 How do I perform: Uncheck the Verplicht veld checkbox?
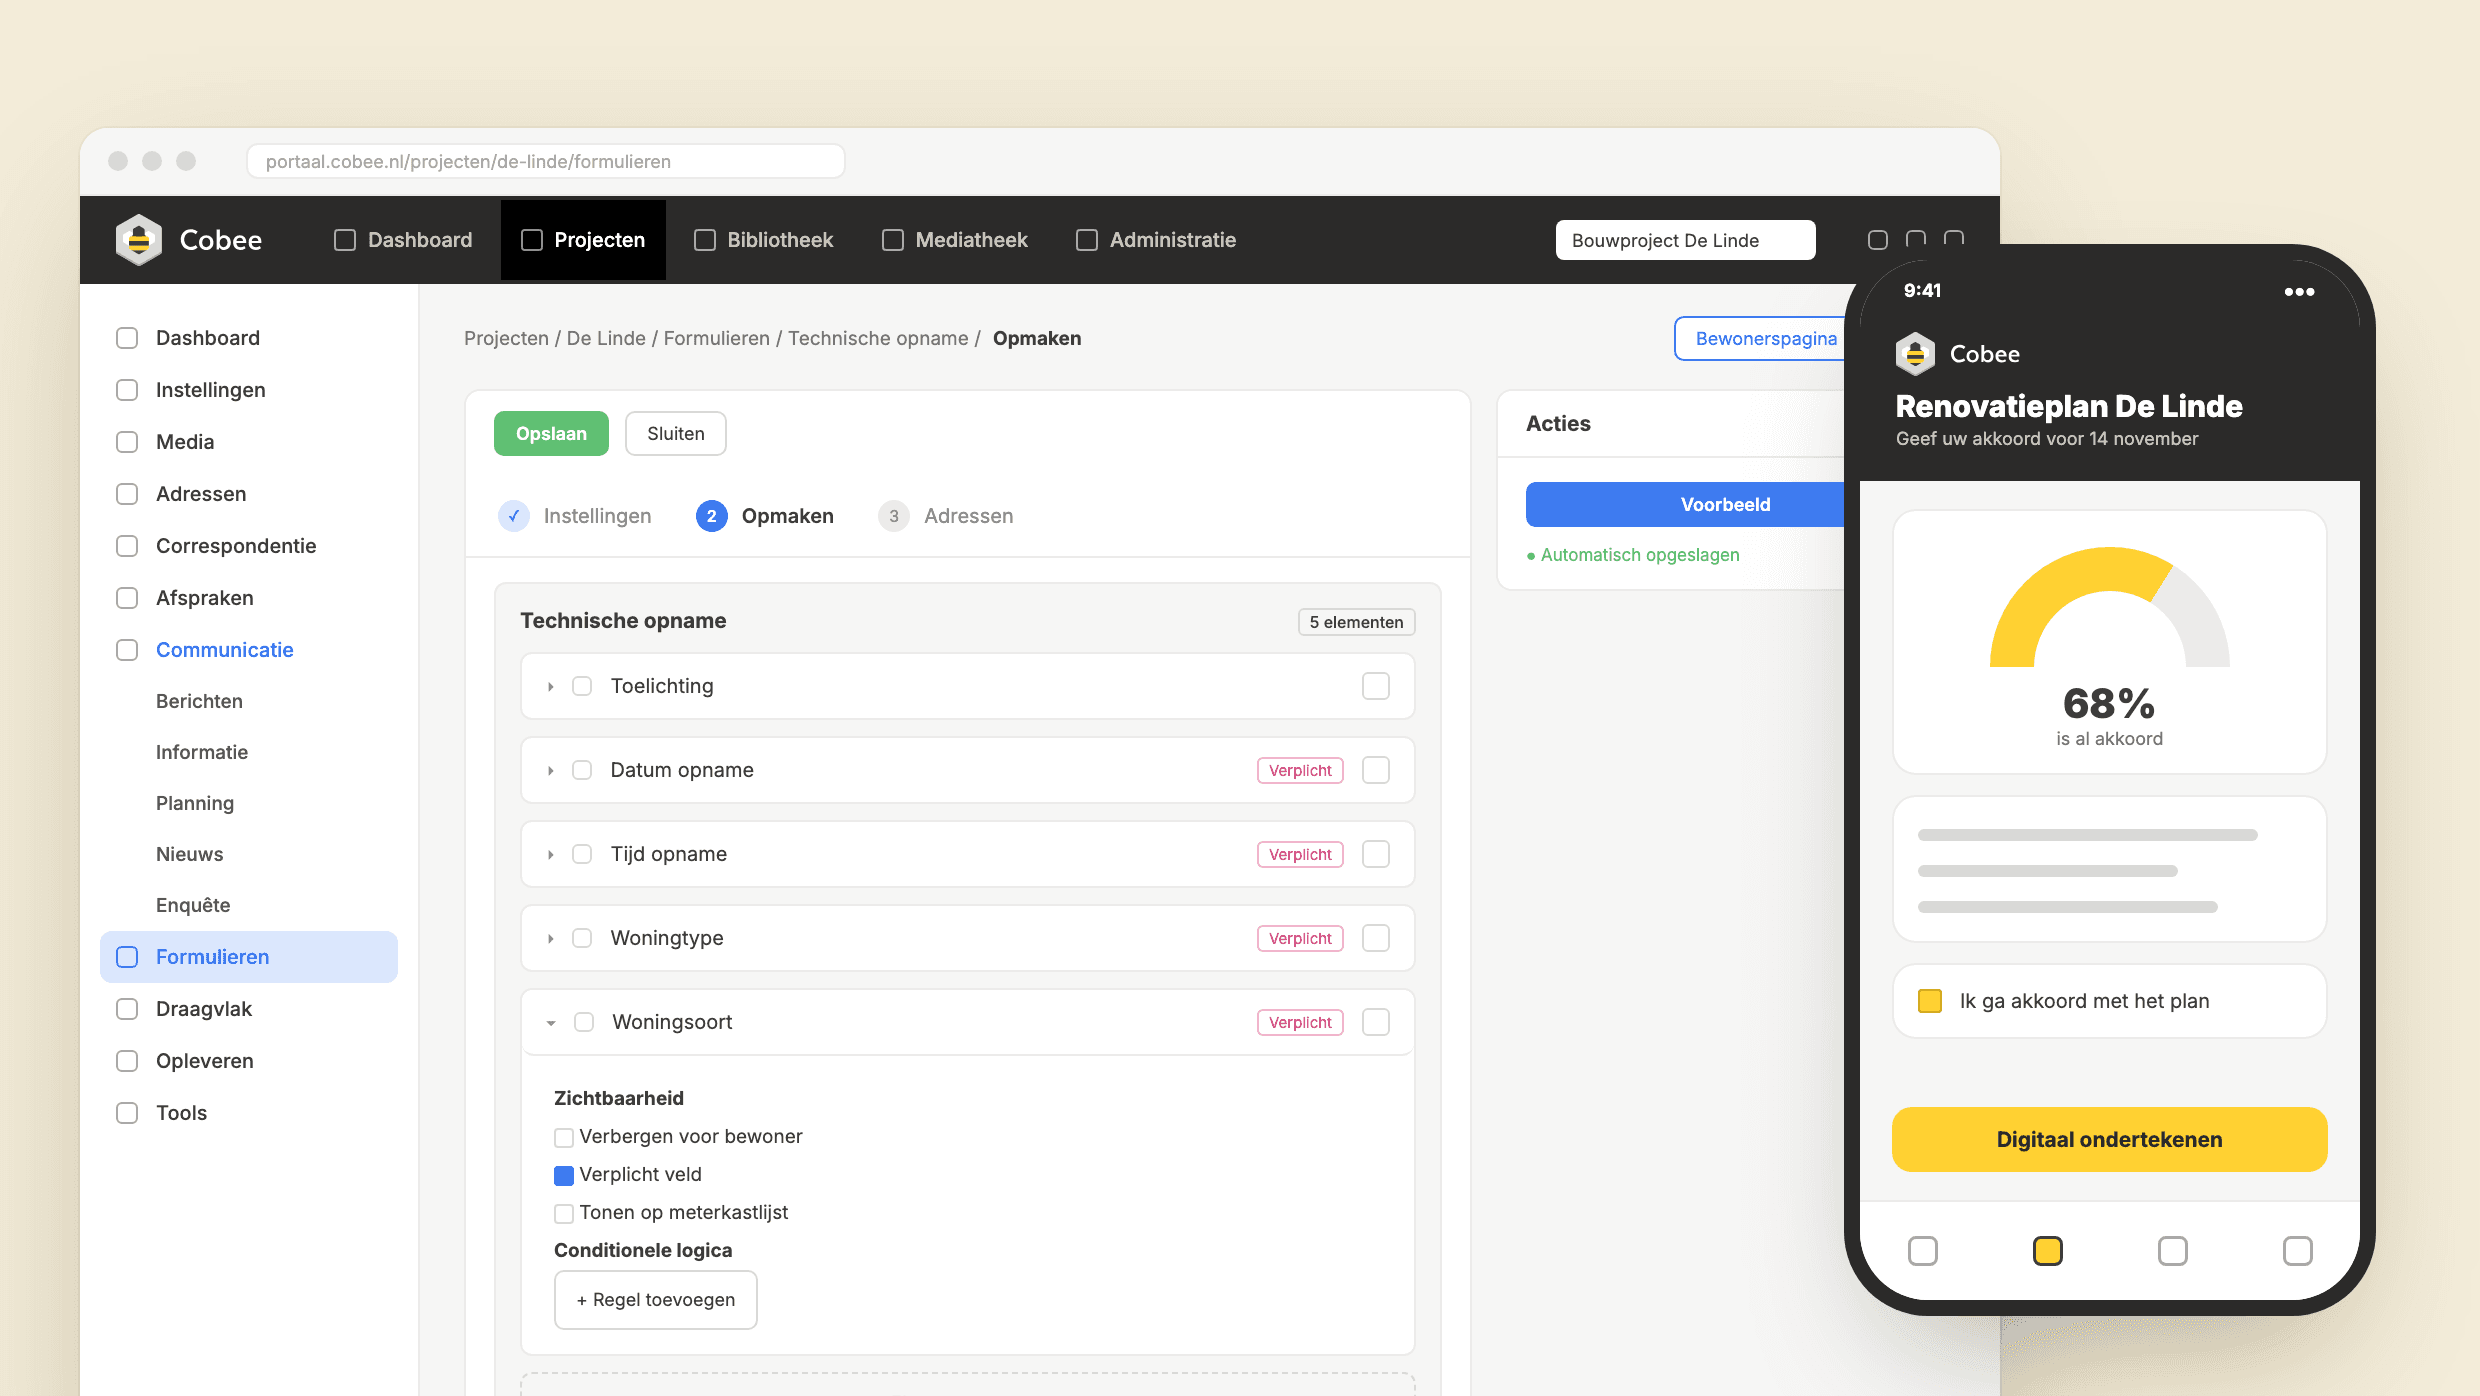click(564, 1175)
